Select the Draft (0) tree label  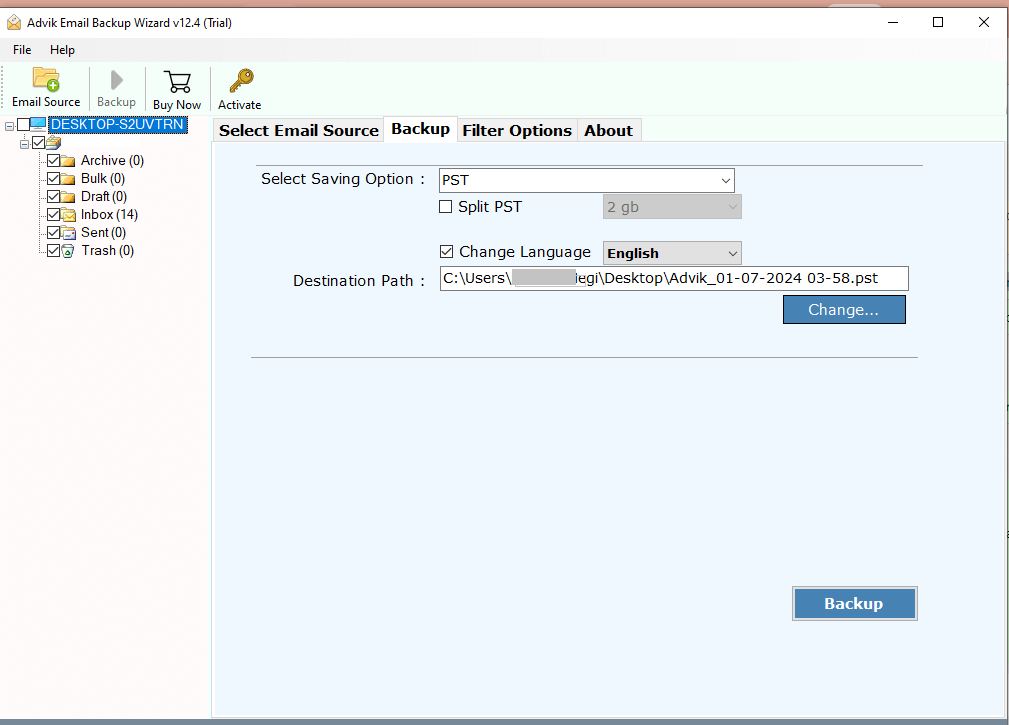click(104, 196)
